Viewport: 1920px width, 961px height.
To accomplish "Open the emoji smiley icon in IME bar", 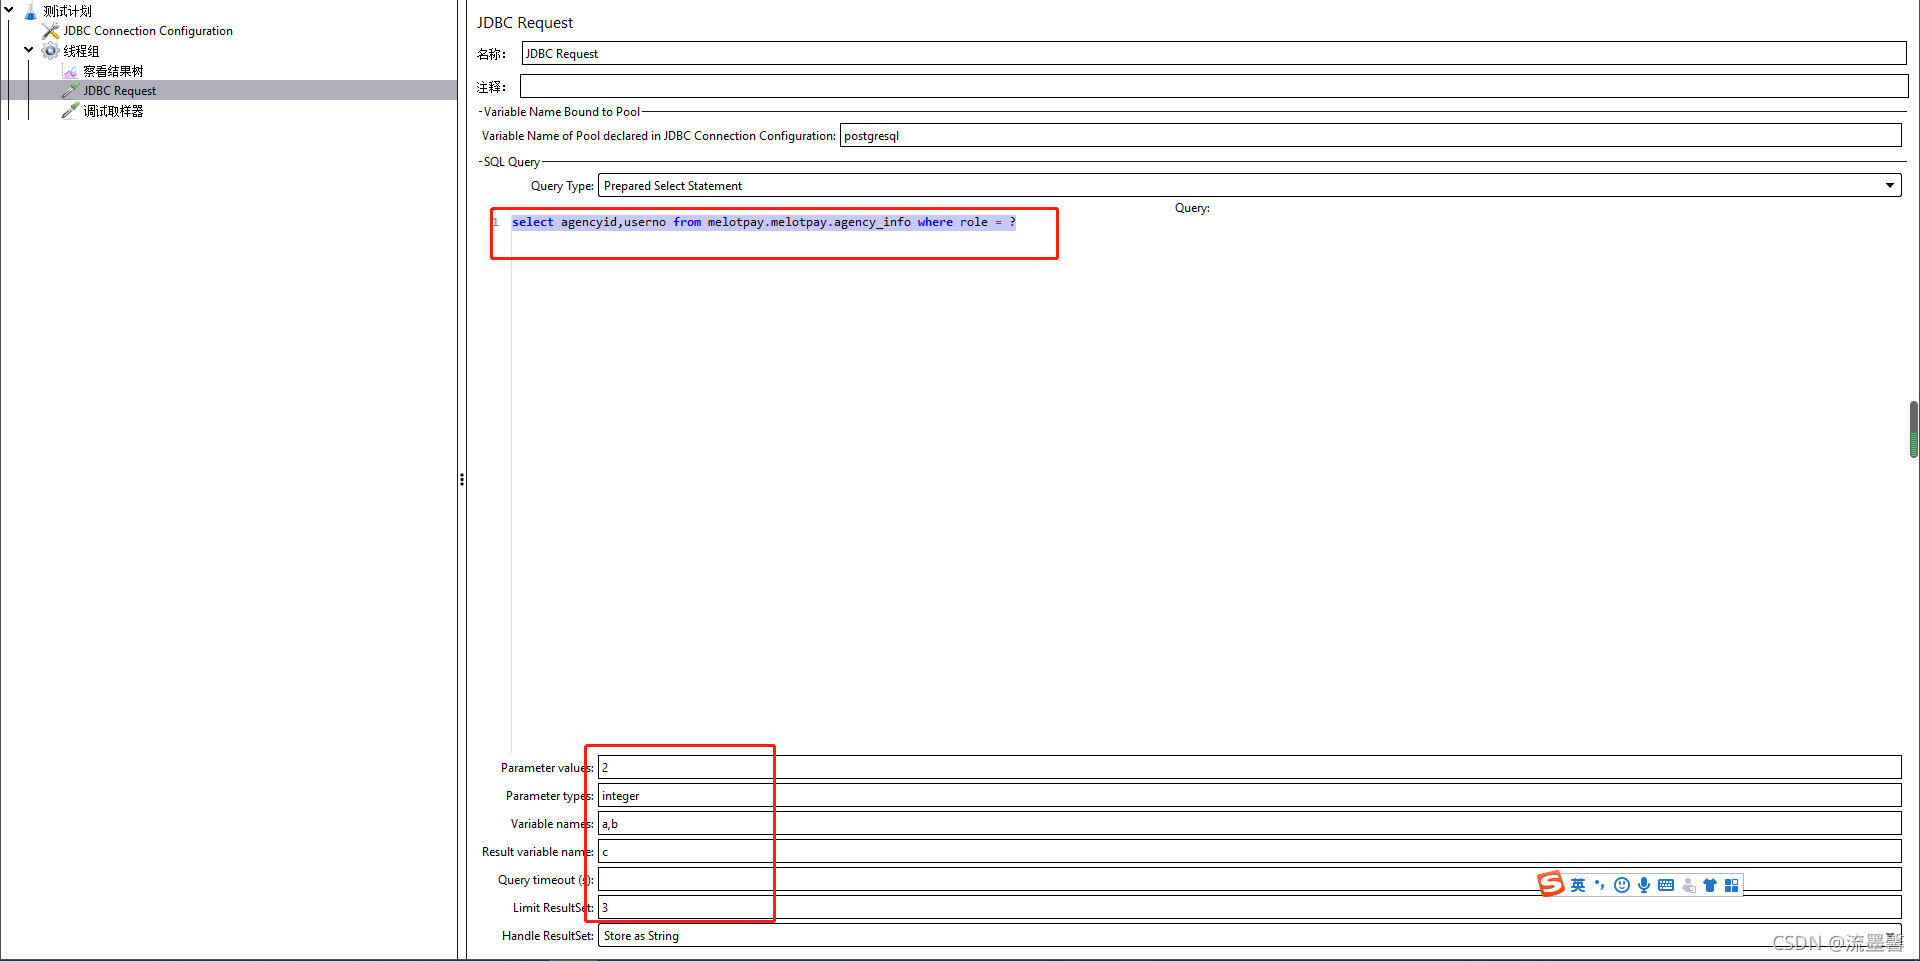I will click(x=1622, y=885).
